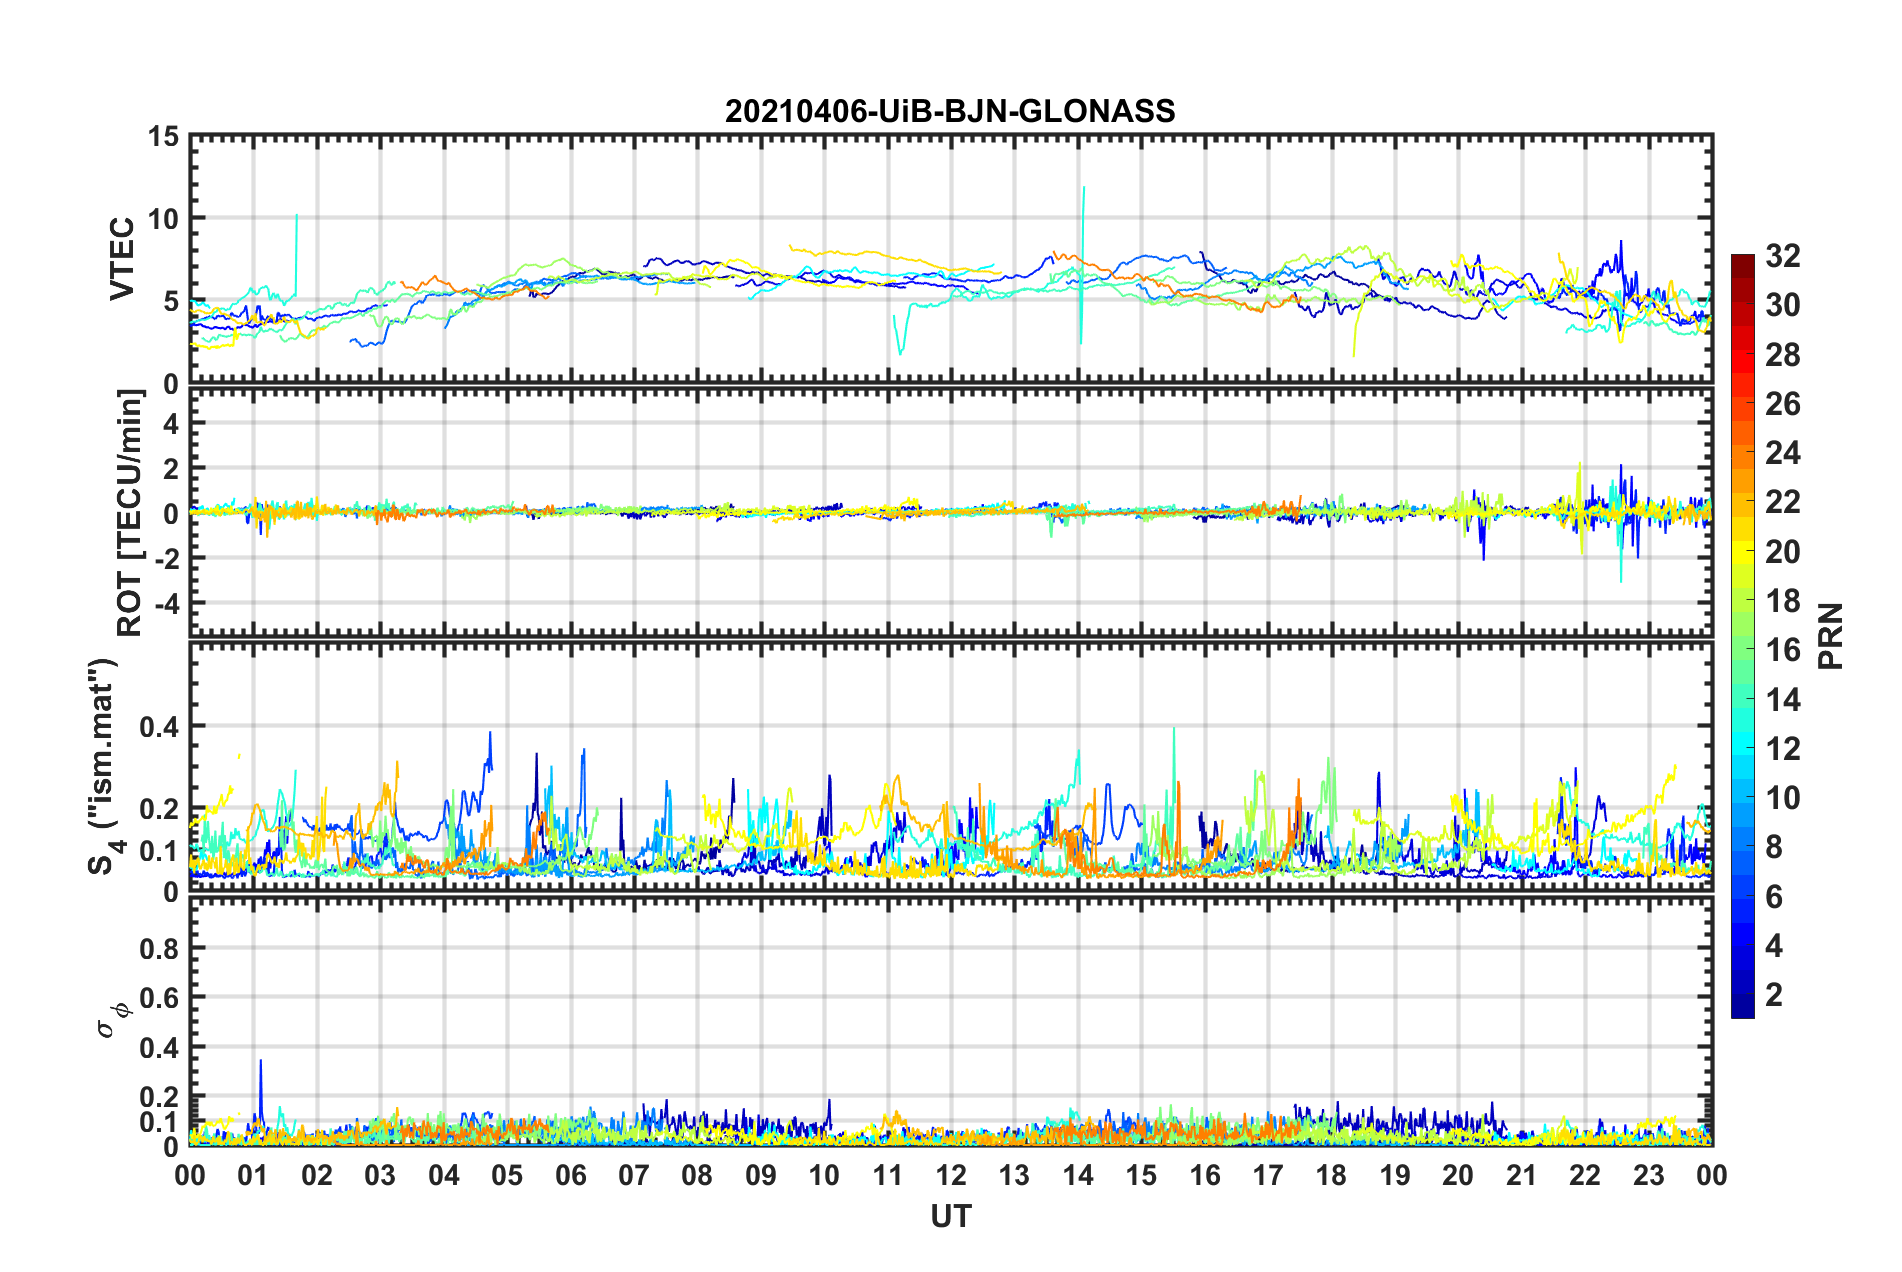
Task: Click the S4 axis tick value 0.4
Action: click(x=159, y=727)
